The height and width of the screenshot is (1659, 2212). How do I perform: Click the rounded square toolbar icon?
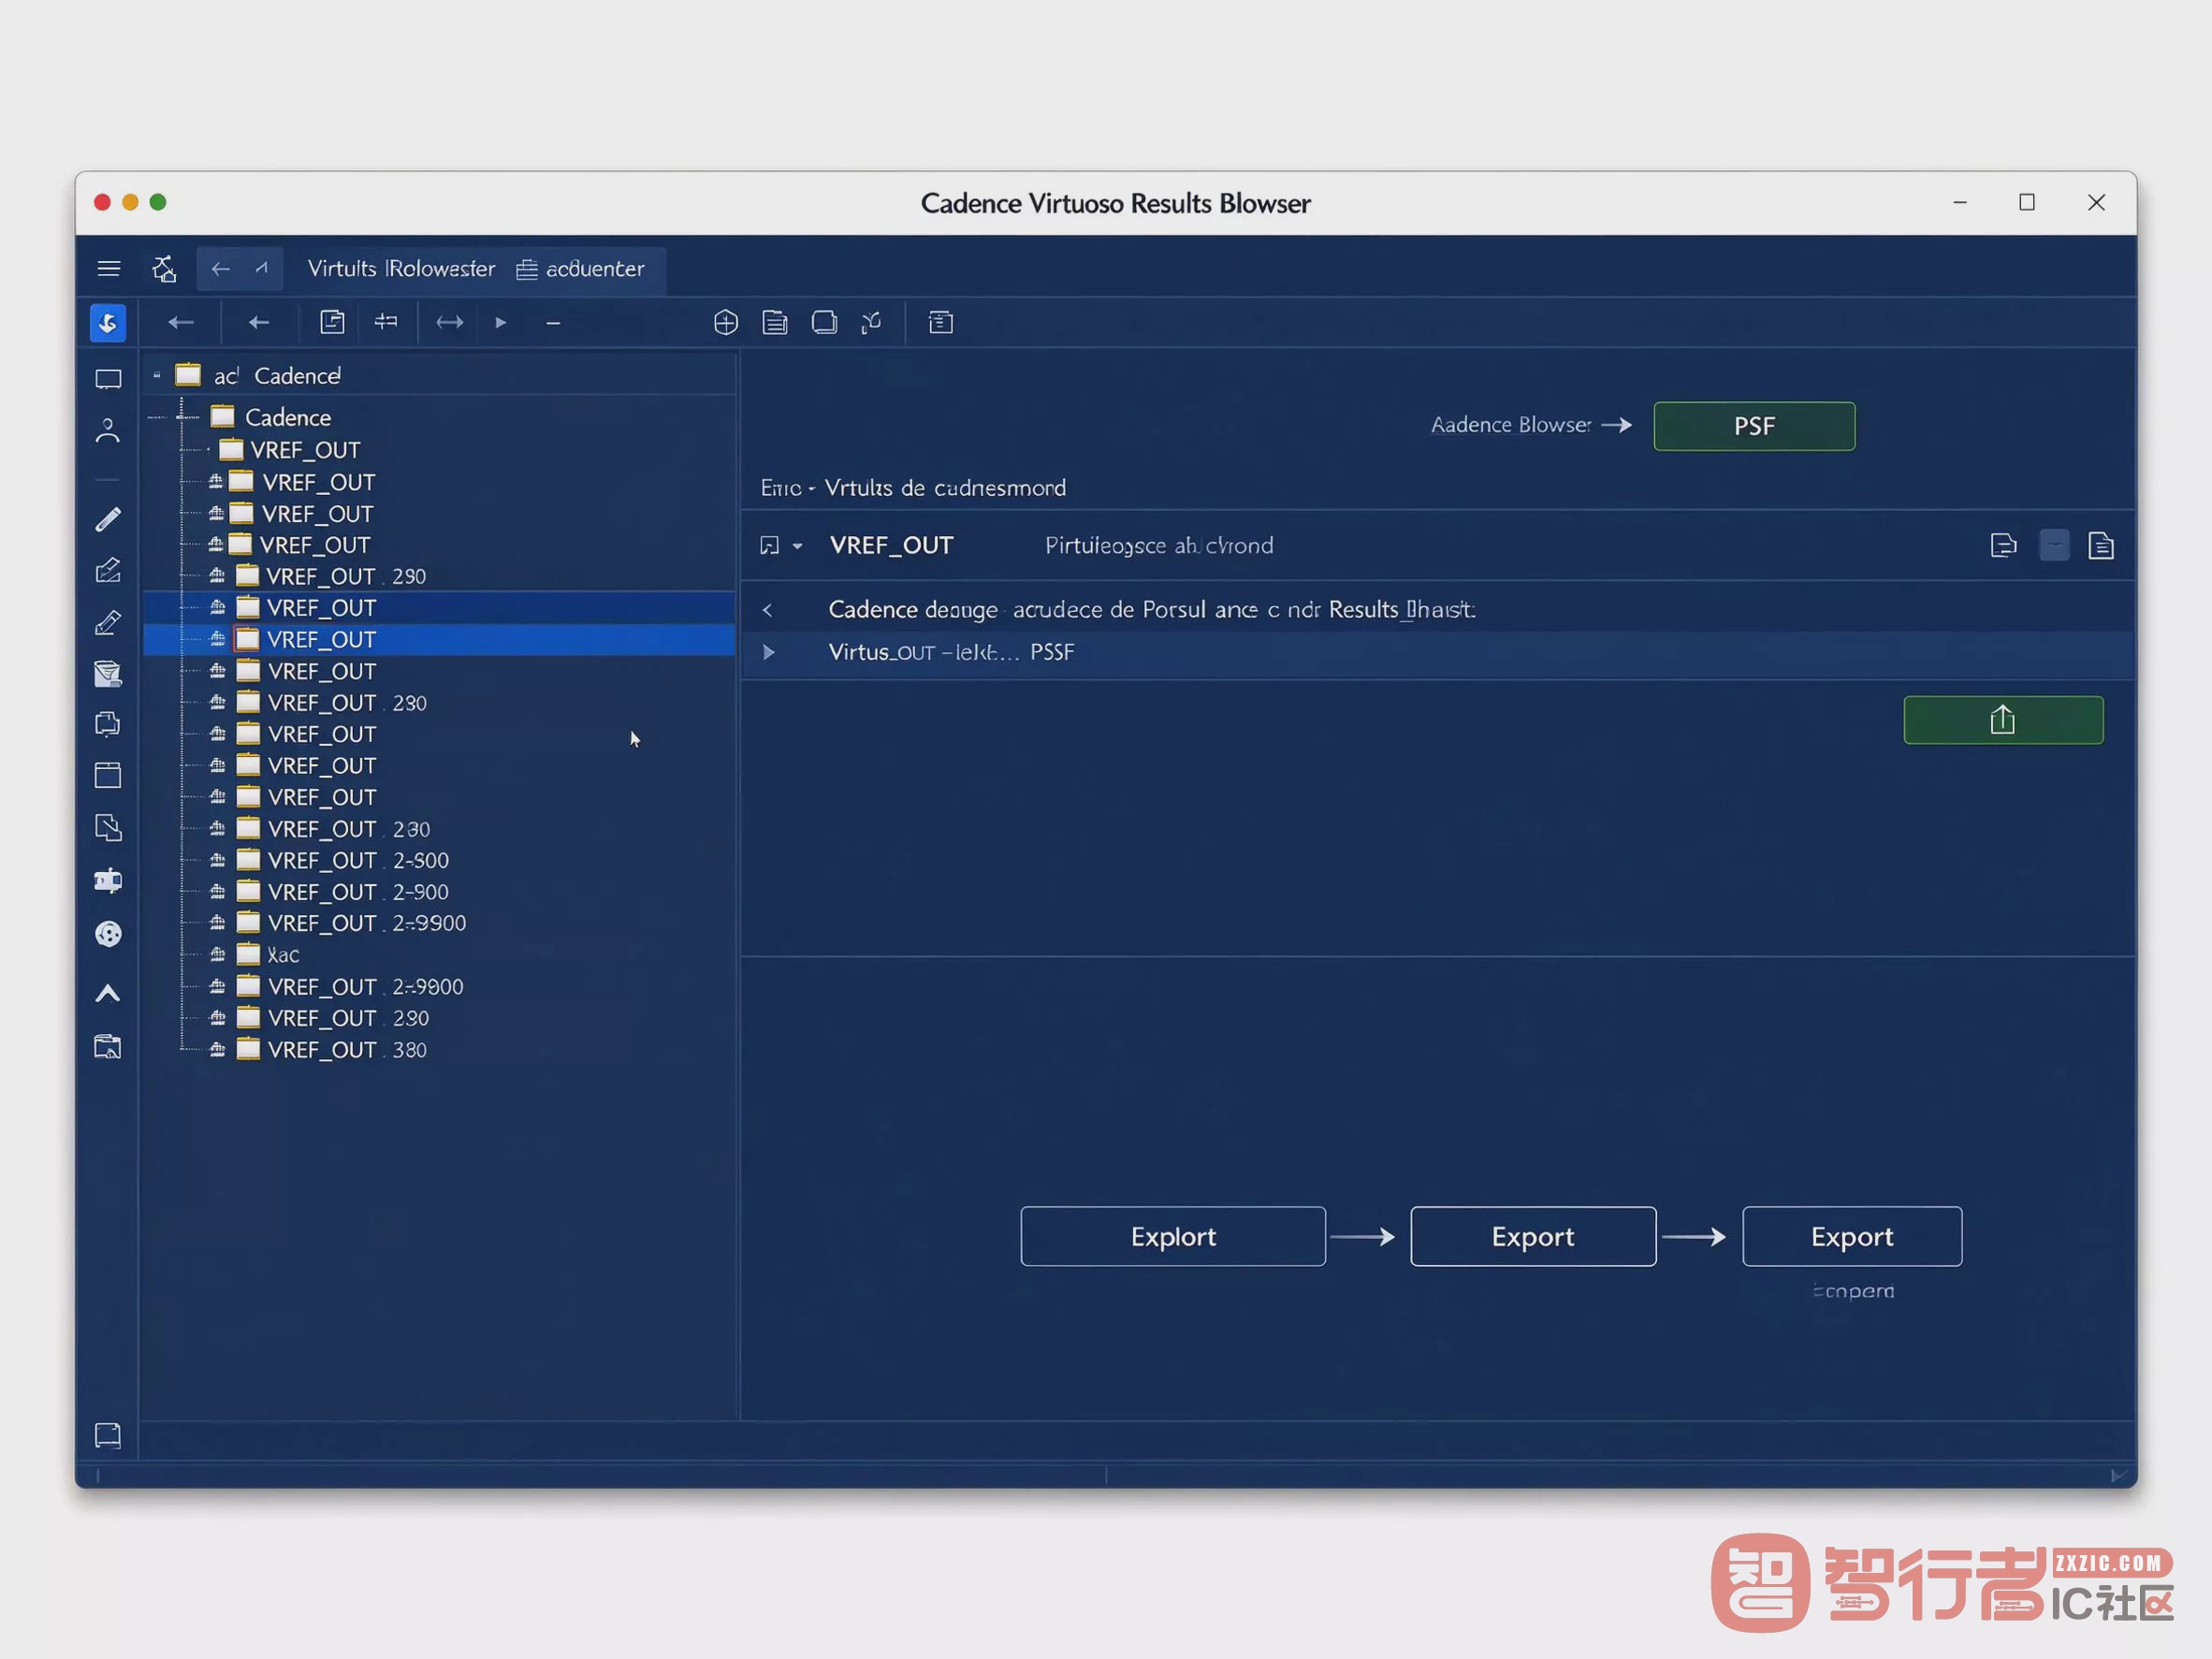click(x=824, y=322)
